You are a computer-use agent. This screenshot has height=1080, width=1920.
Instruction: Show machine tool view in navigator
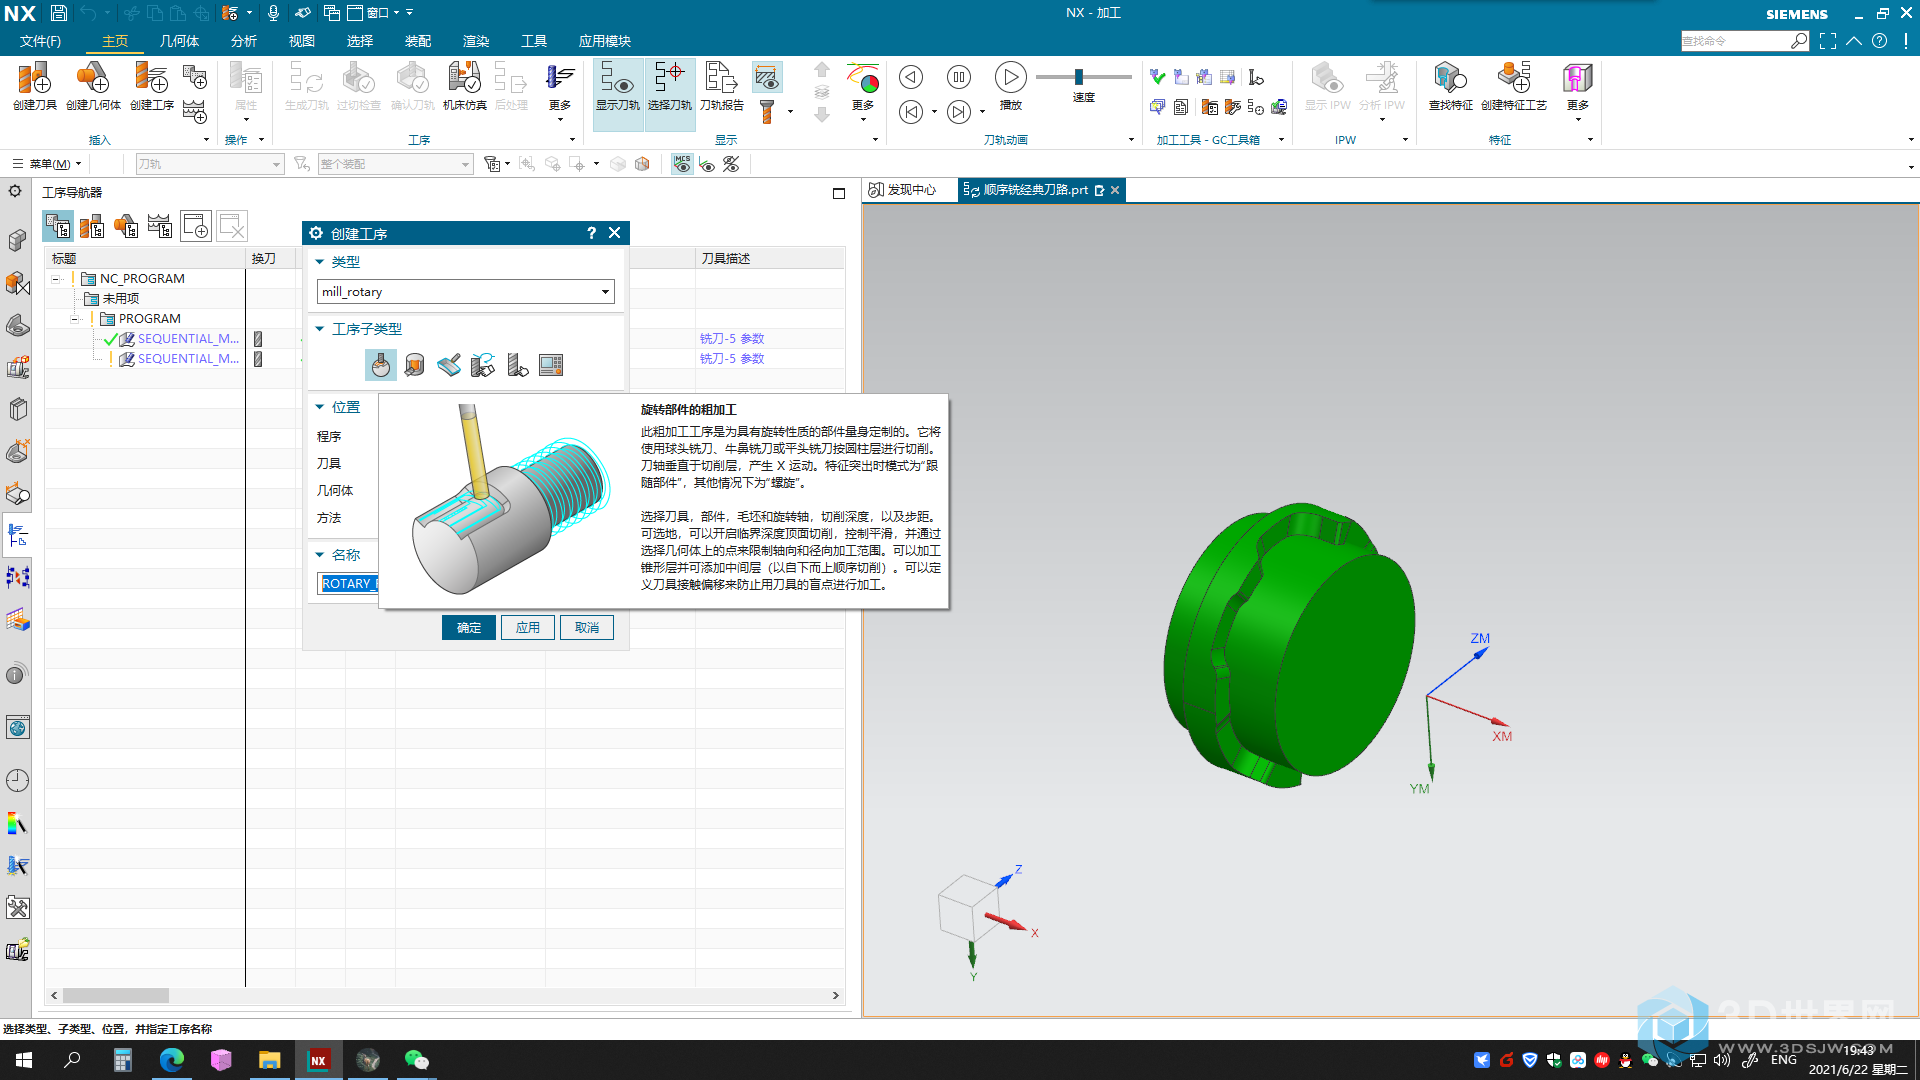point(92,227)
